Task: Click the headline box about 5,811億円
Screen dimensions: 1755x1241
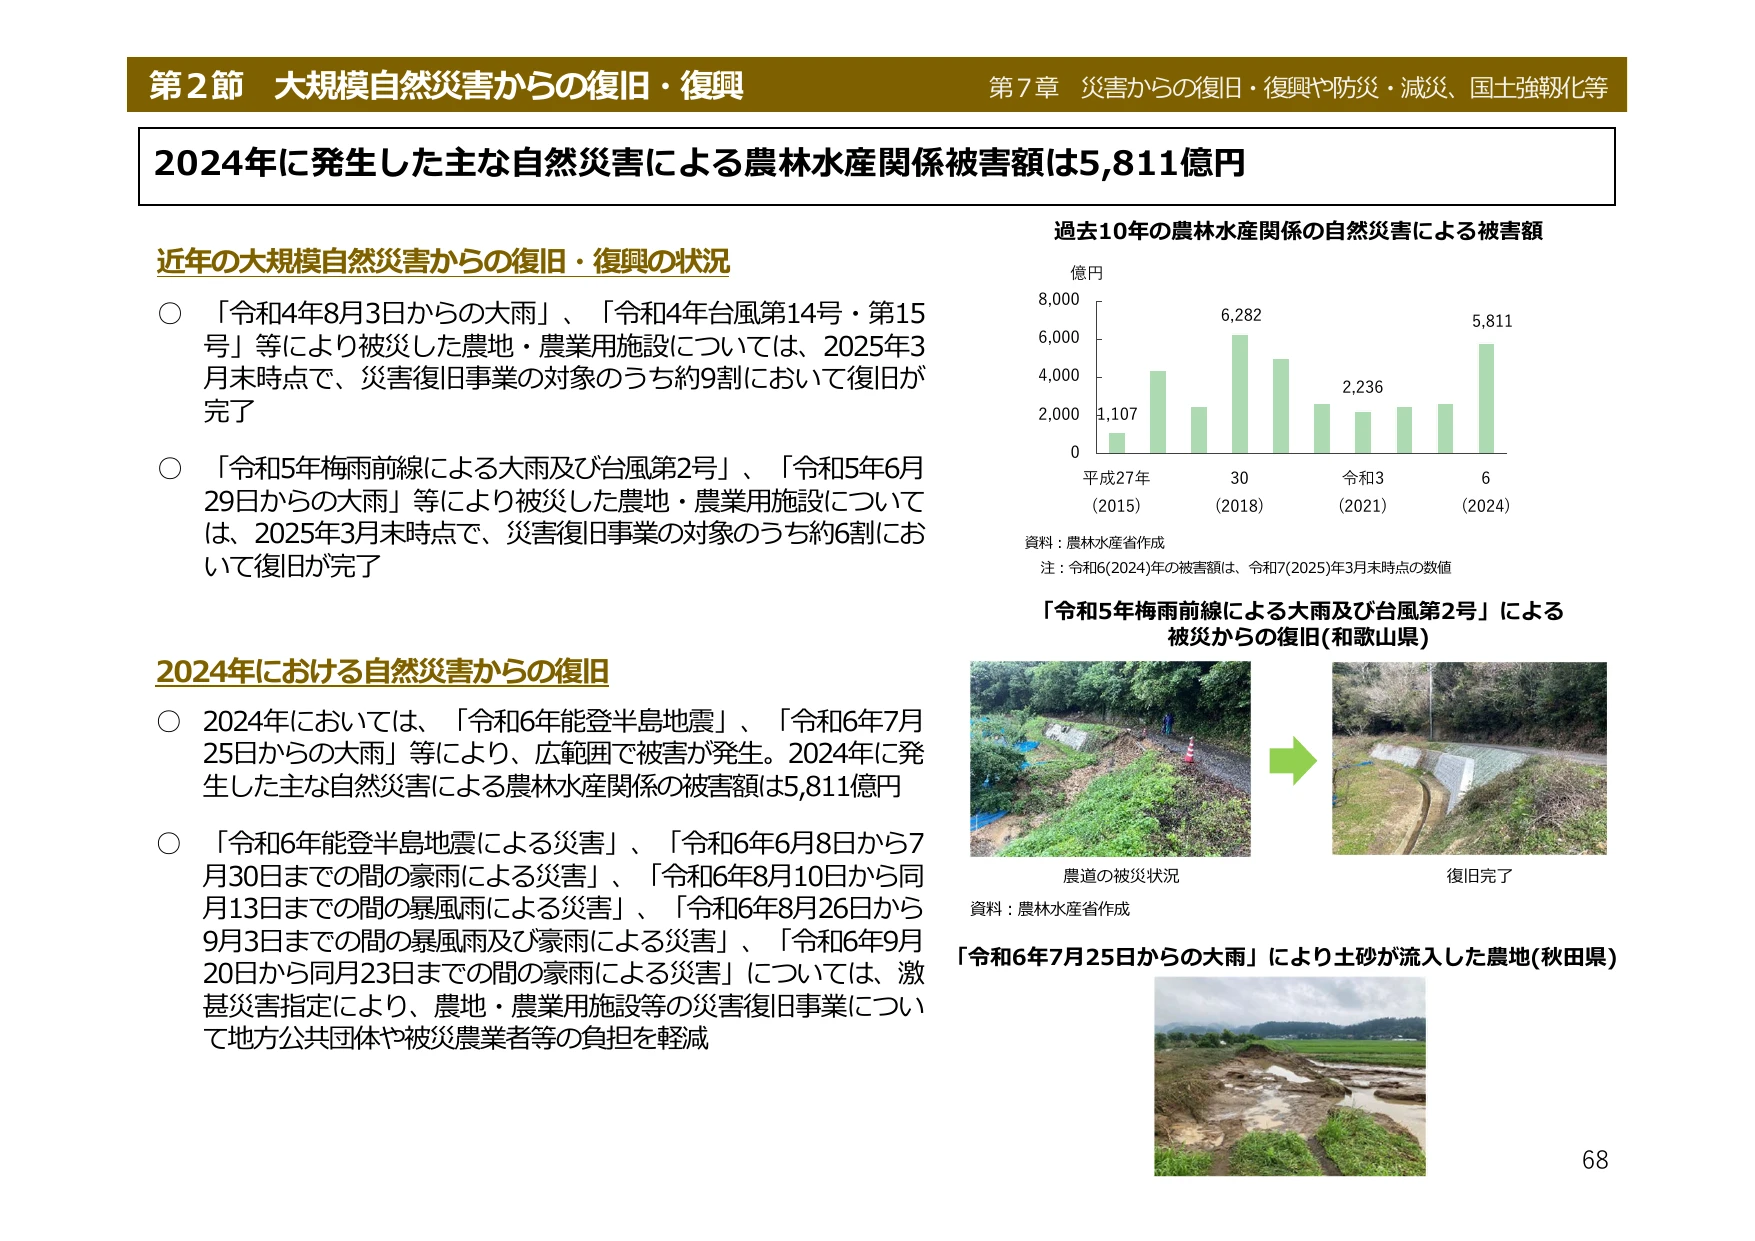Action: pyautogui.click(x=876, y=166)
